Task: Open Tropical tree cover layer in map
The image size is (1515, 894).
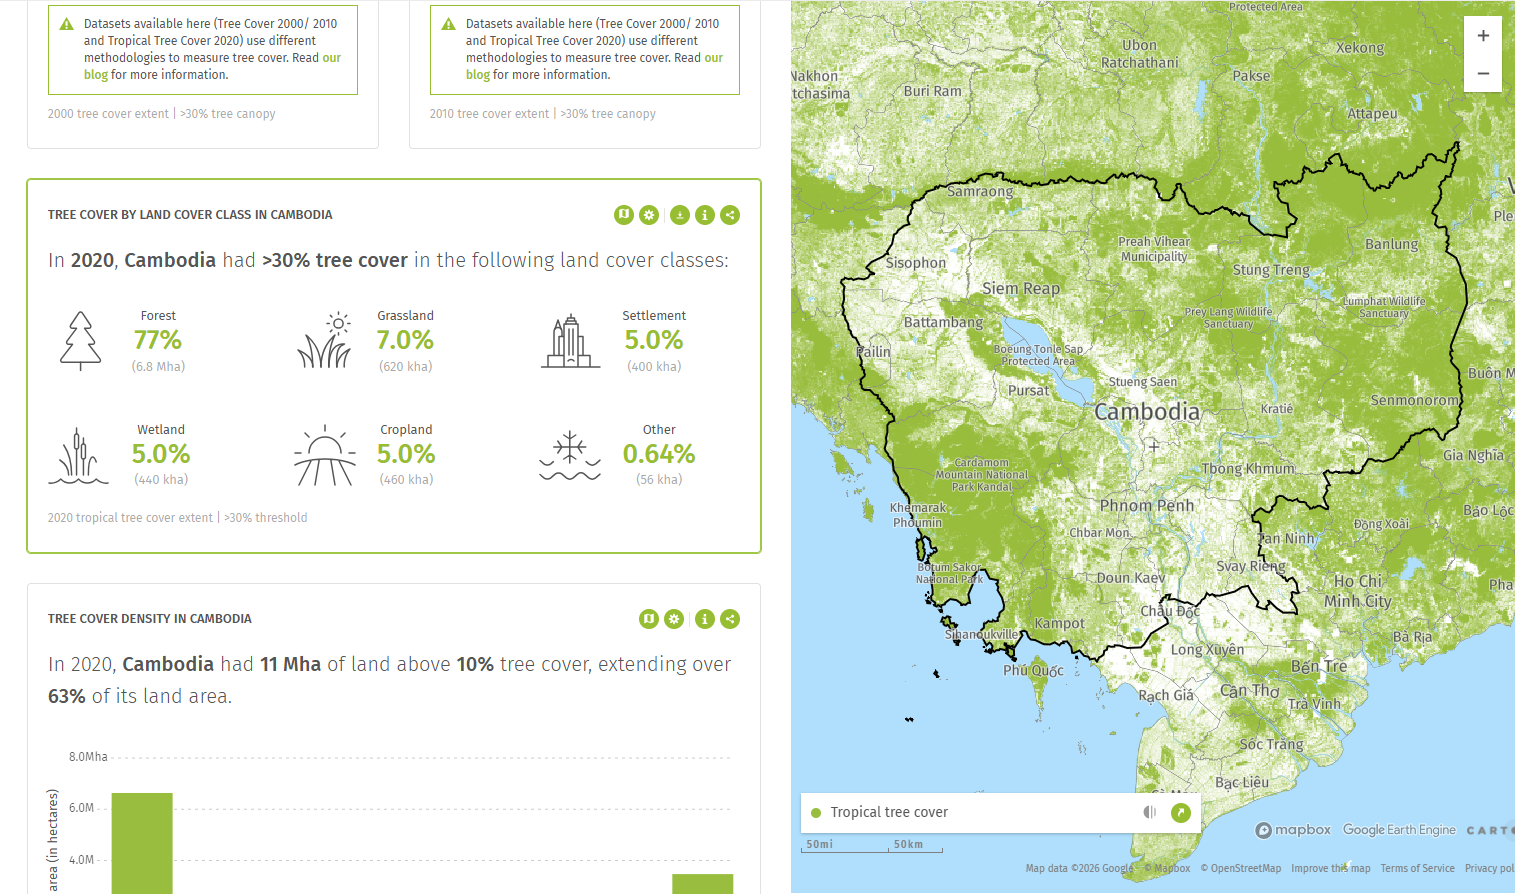Action: [1181, 812]
